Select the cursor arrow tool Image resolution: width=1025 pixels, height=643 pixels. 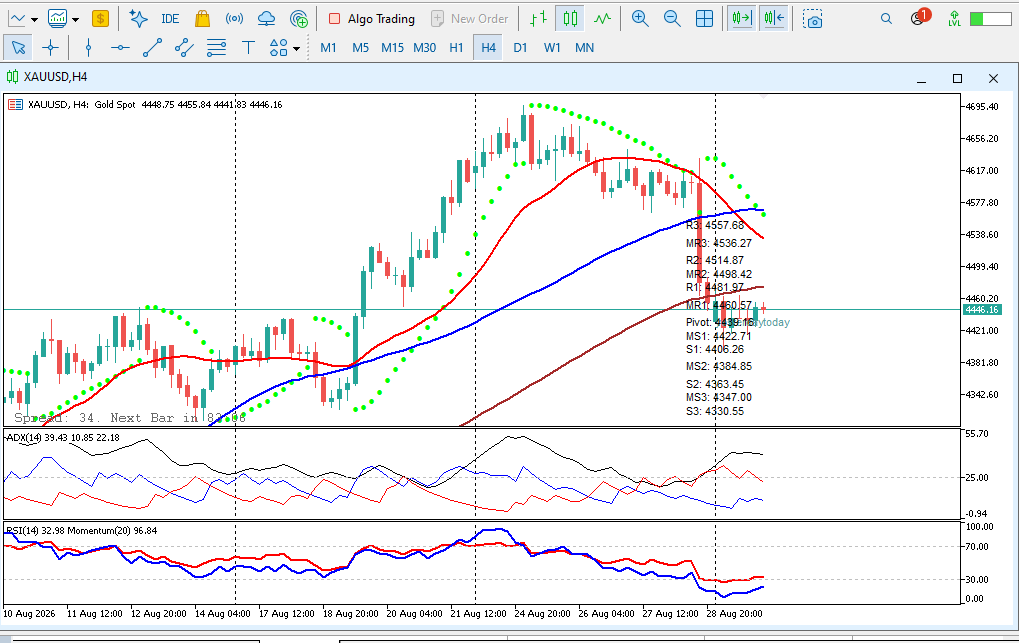pos(18,48)
